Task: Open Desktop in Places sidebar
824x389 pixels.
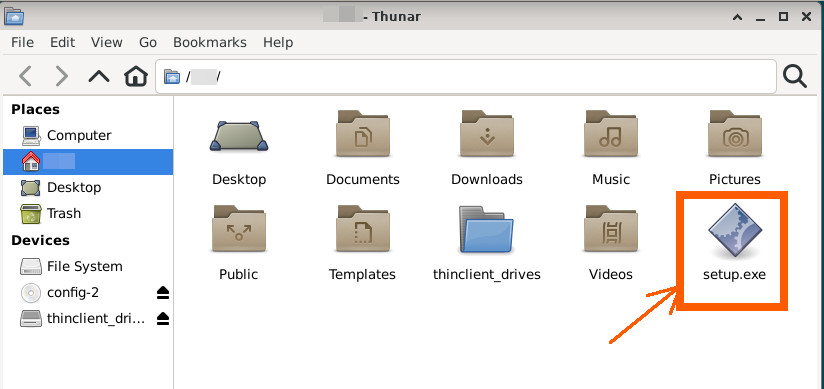Action: coord(88,187)
